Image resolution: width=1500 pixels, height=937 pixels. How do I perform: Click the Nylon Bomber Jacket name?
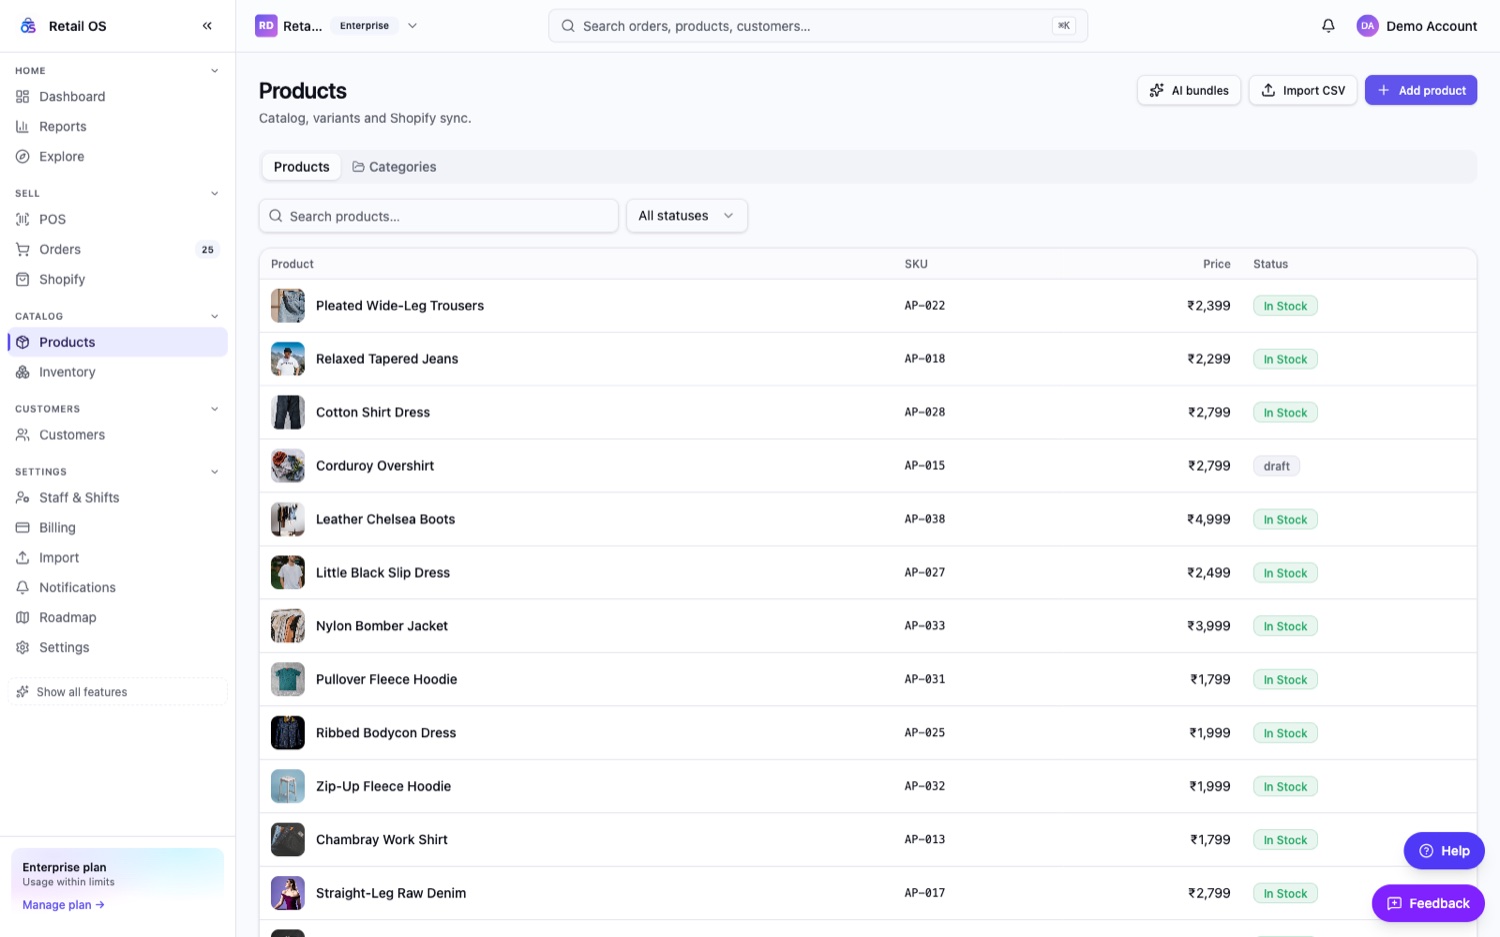tap(382, 626)
